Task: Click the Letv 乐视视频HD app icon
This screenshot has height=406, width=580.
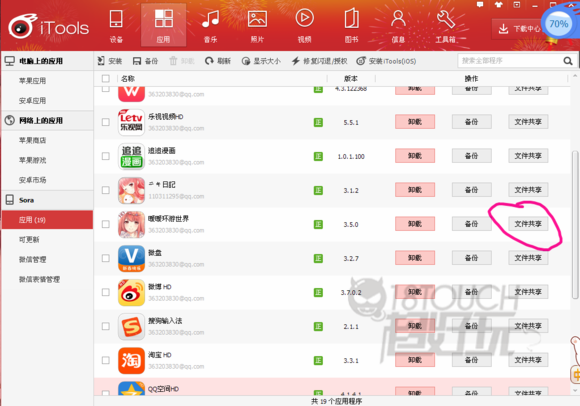Action: point(131,122)
